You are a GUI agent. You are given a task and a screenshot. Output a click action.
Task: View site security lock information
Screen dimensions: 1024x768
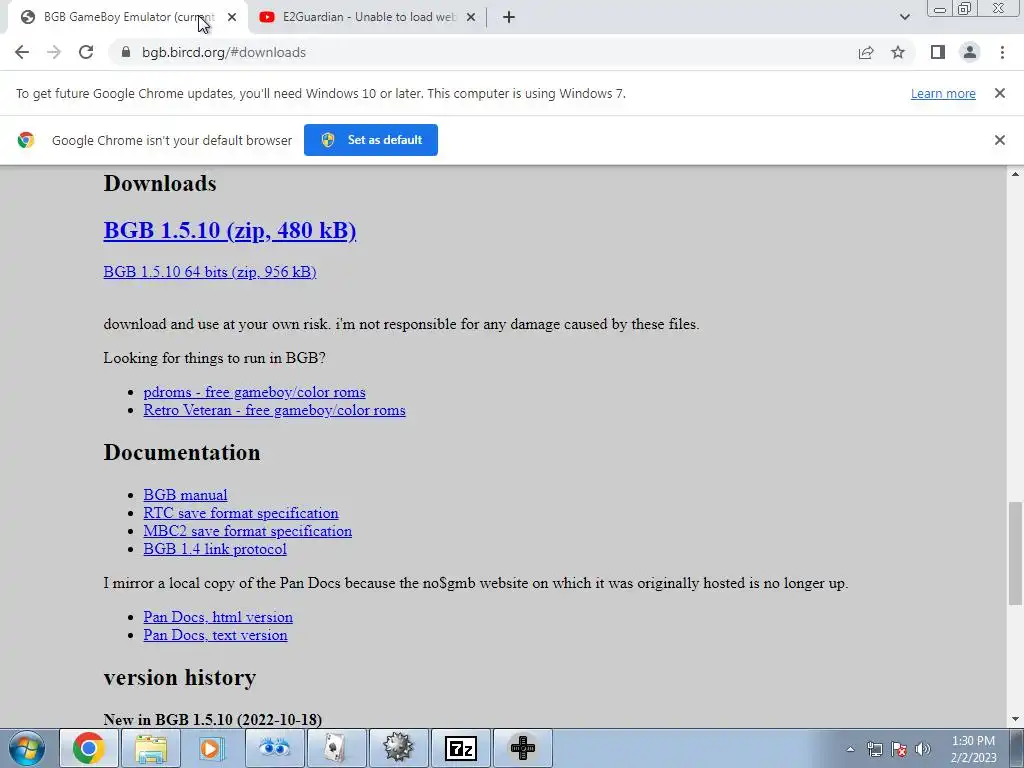(x=126, y=52)
